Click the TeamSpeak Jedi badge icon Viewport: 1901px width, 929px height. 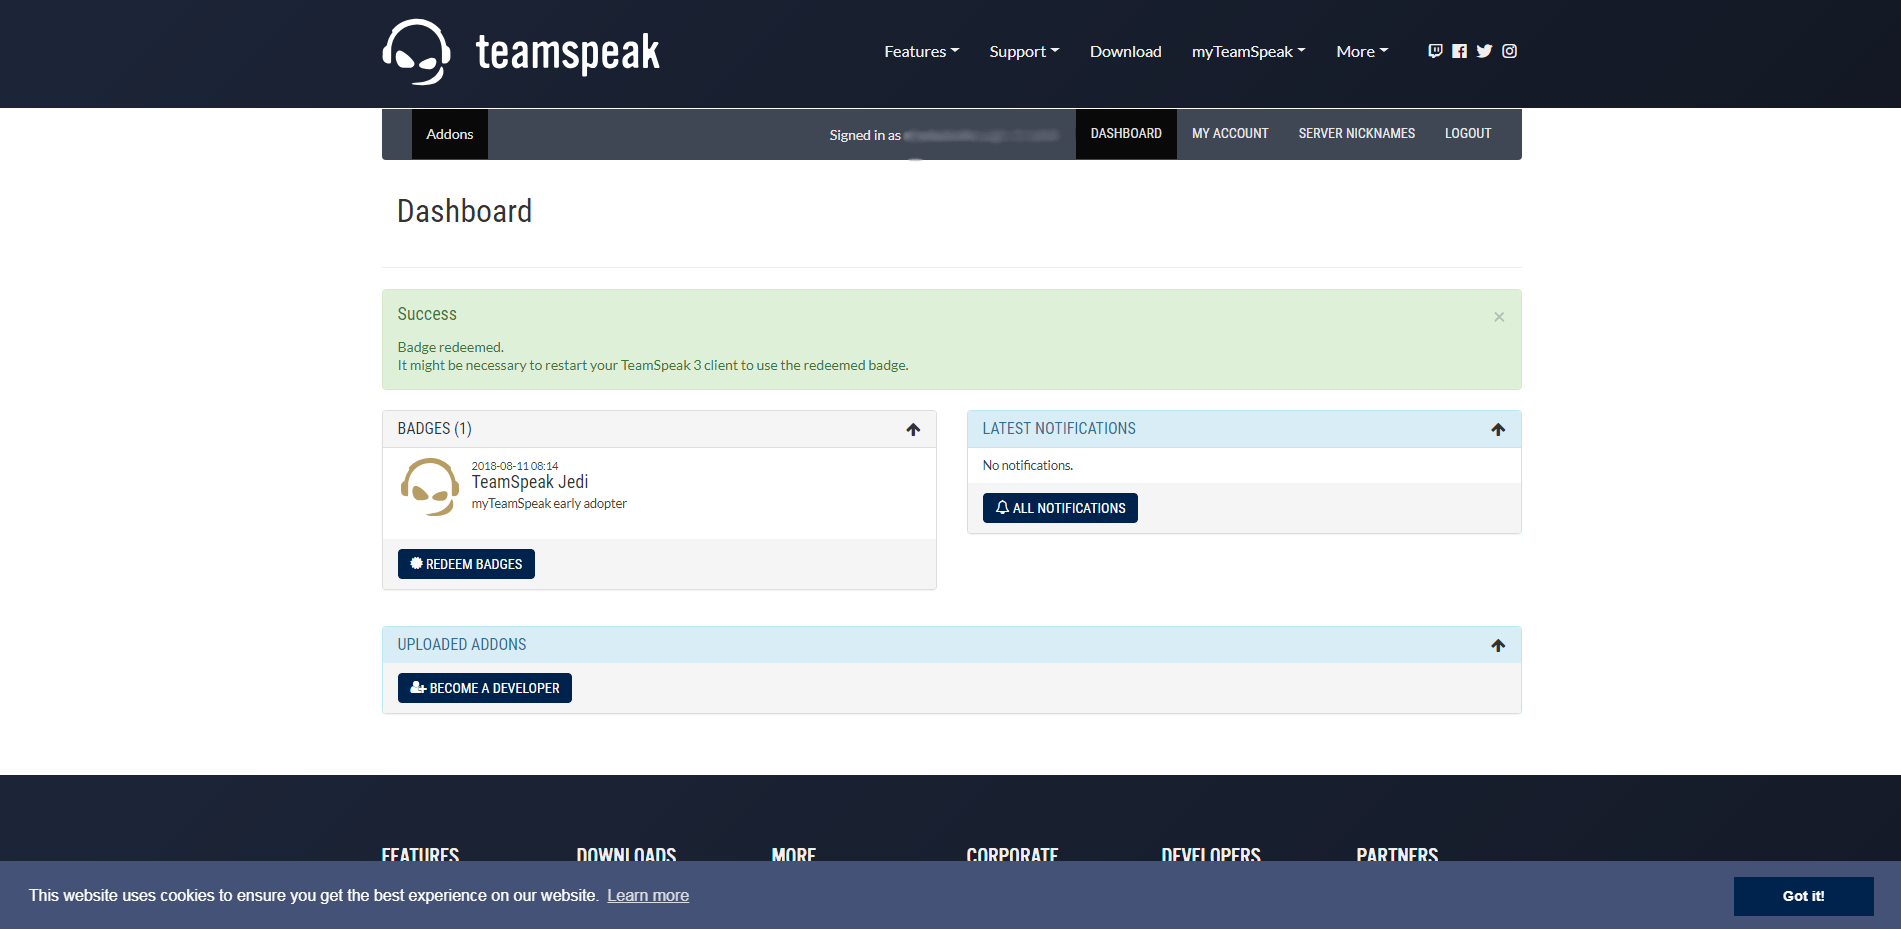[x=430, y=487]
